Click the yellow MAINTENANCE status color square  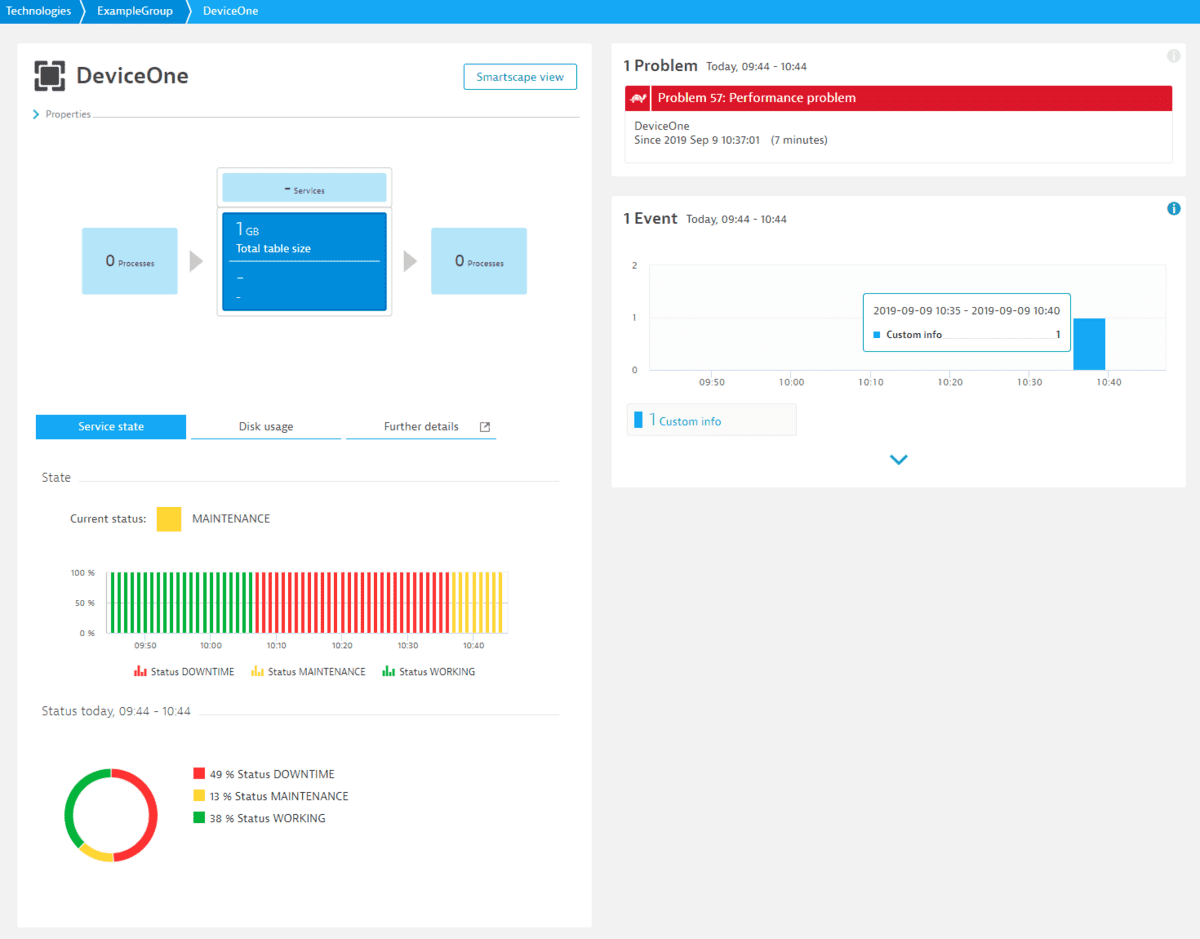(169, 518)
